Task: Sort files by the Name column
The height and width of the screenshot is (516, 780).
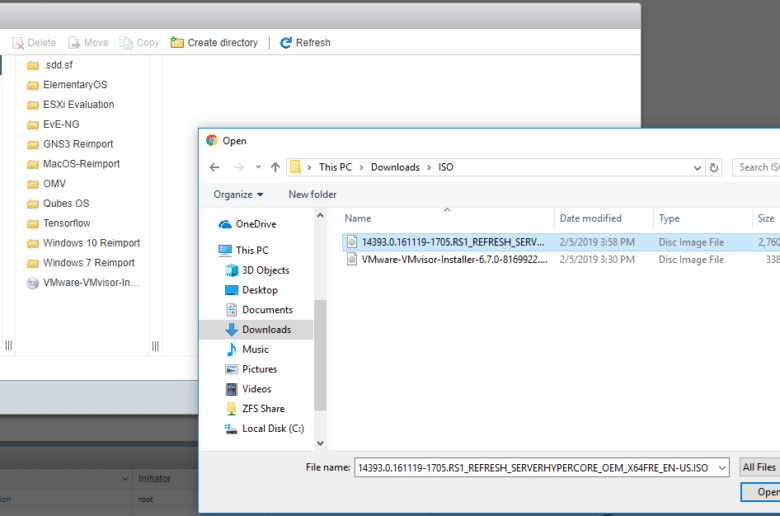Action: pos(448,218)
